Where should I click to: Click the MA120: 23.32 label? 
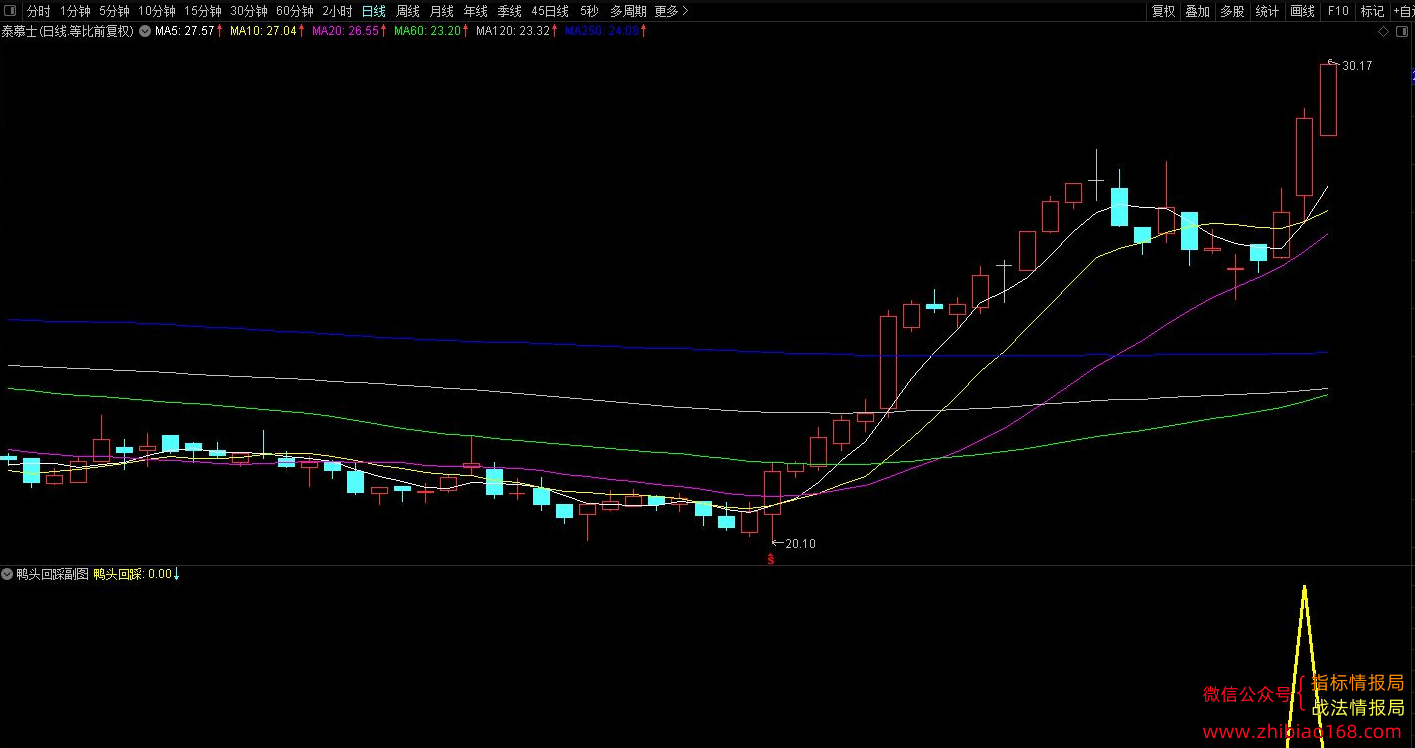pos(513,31)
